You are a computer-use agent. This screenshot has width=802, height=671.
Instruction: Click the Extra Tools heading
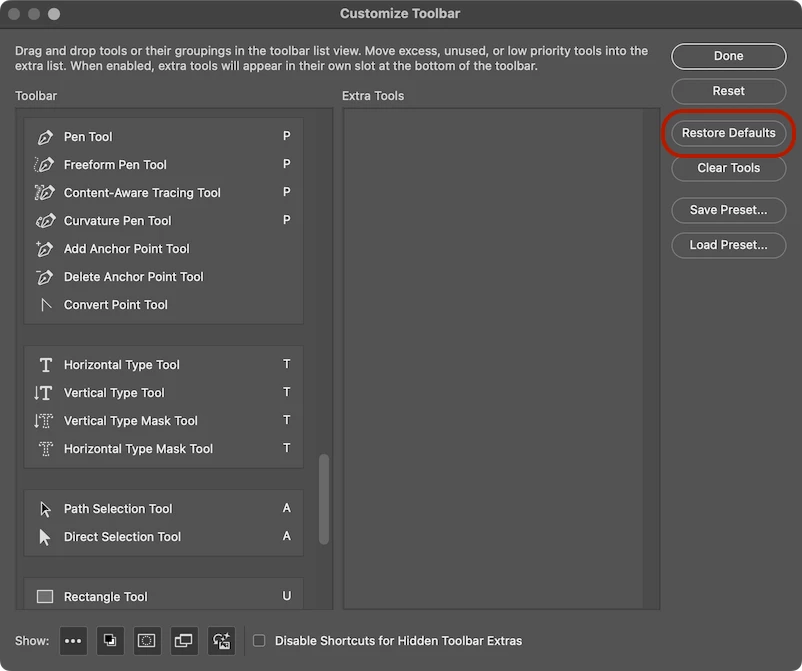[x=373, y=96]
